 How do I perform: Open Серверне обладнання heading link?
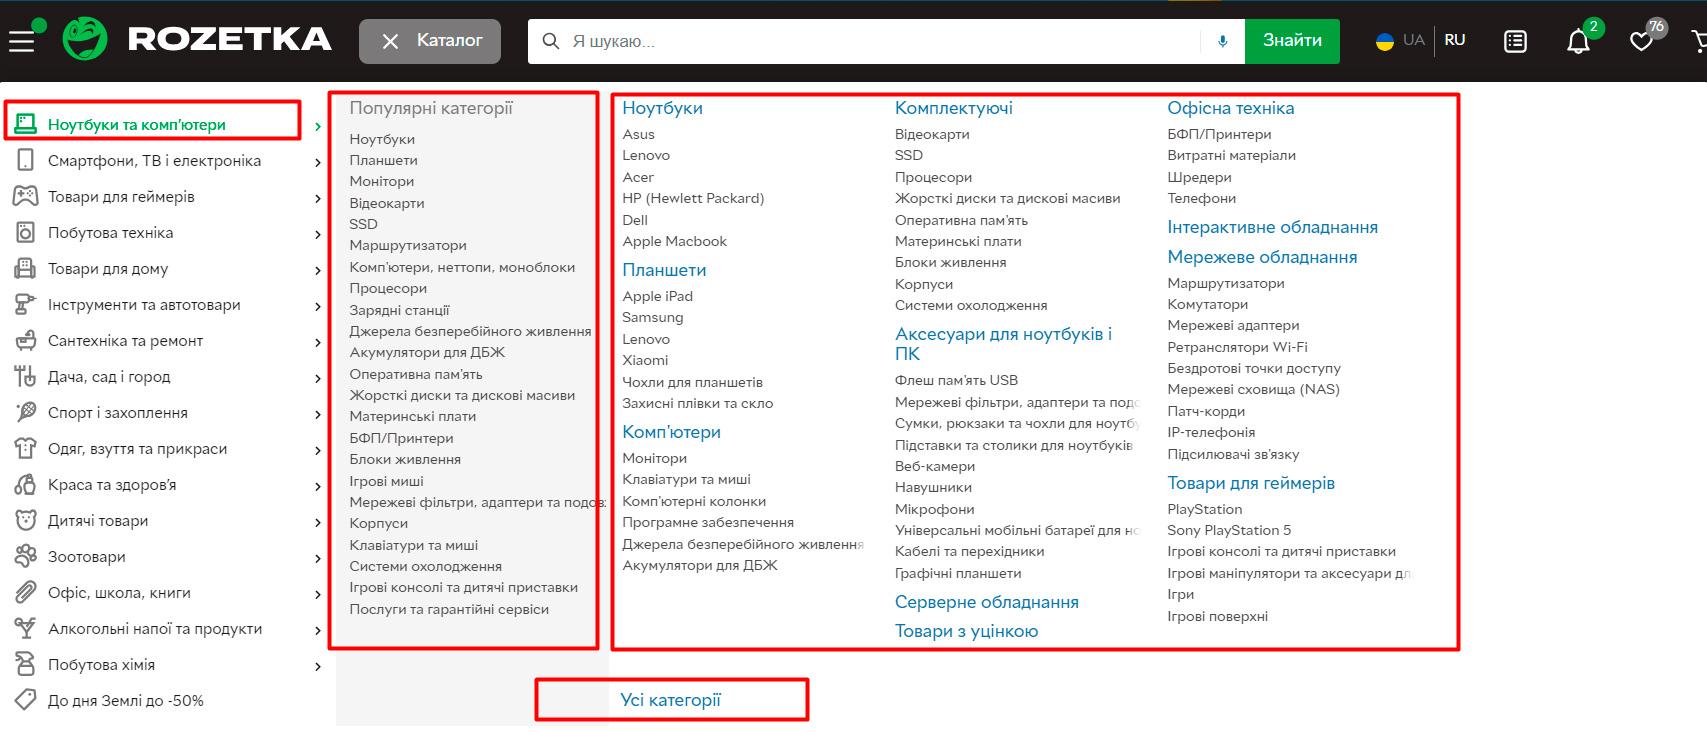point(986,602)
